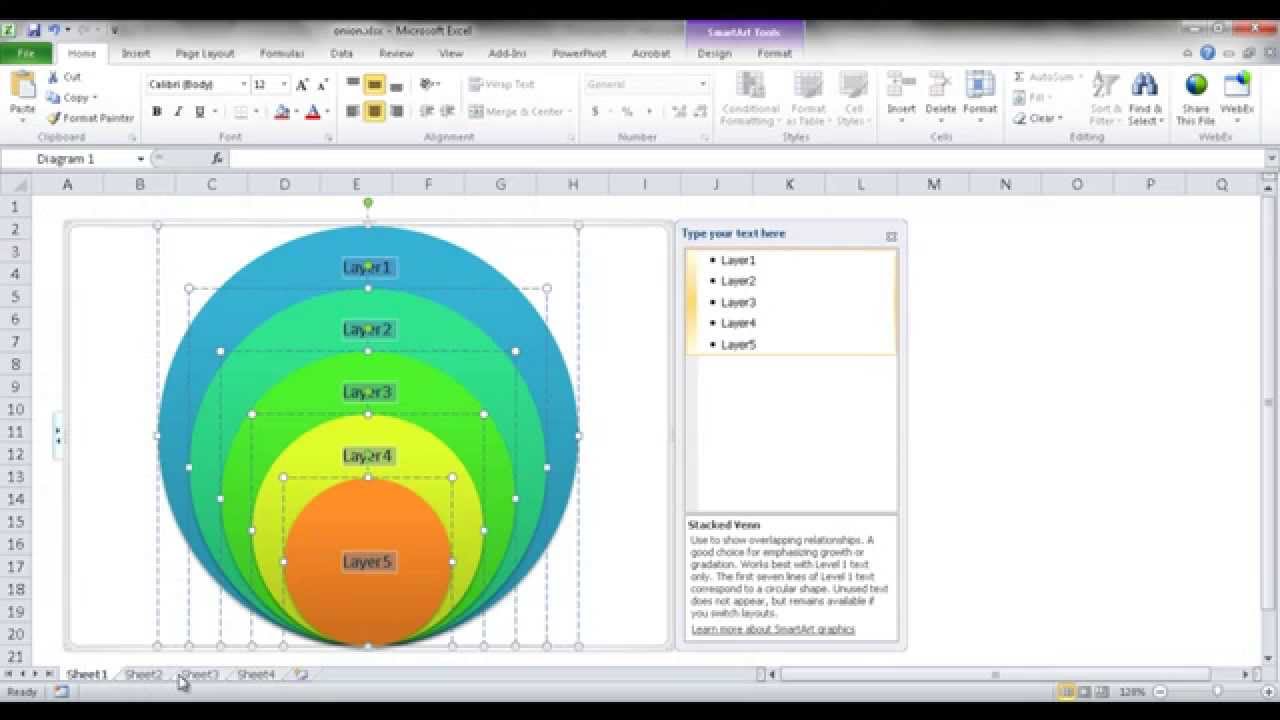Open the WebEx icon
1280x720 pixels.
pos(1237,86)
